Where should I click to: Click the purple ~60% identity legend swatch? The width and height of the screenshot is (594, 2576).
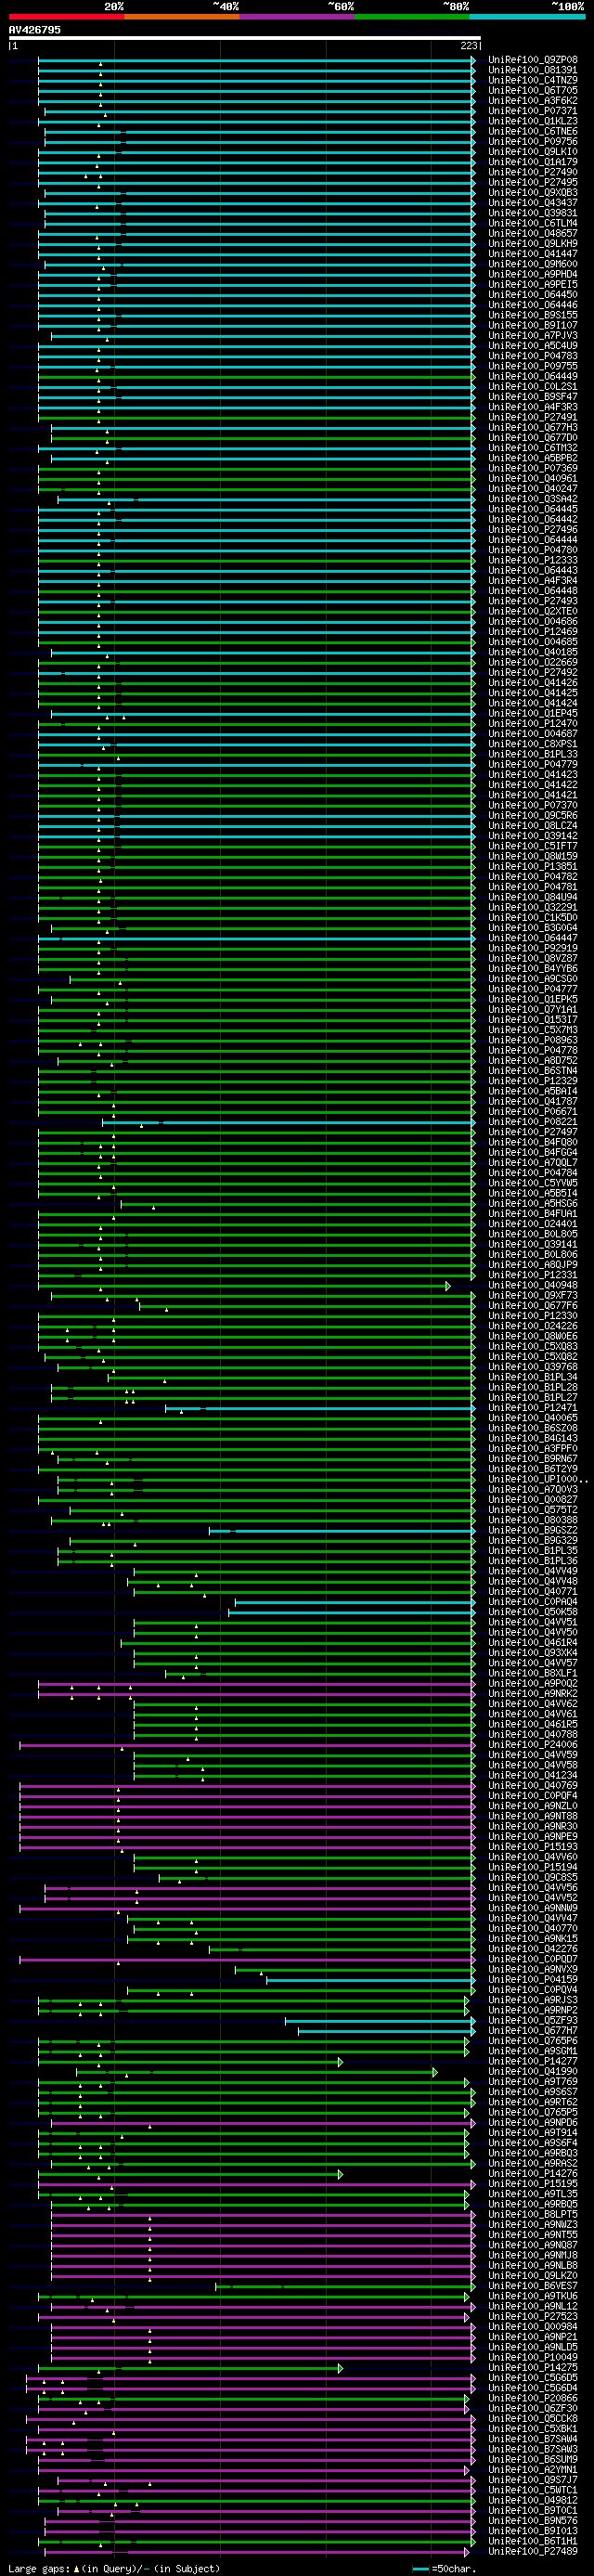click(297, 16)
